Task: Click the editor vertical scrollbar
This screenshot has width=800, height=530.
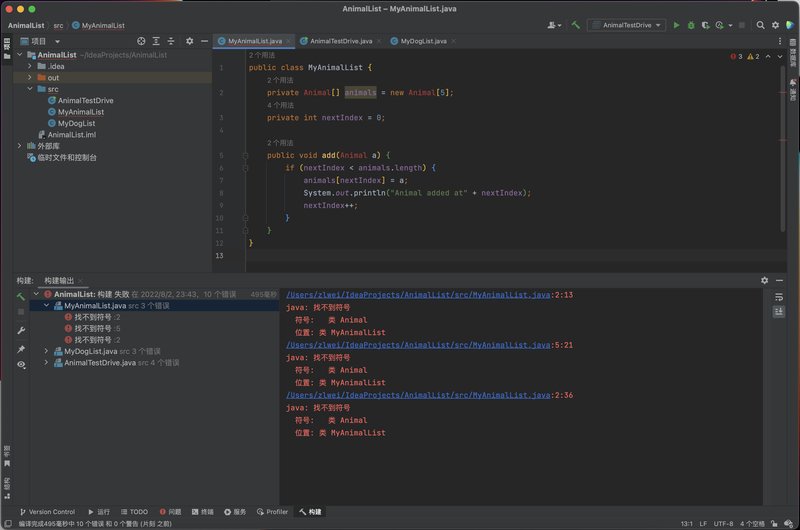Action: pyautogui.click(x=782, y=148)
